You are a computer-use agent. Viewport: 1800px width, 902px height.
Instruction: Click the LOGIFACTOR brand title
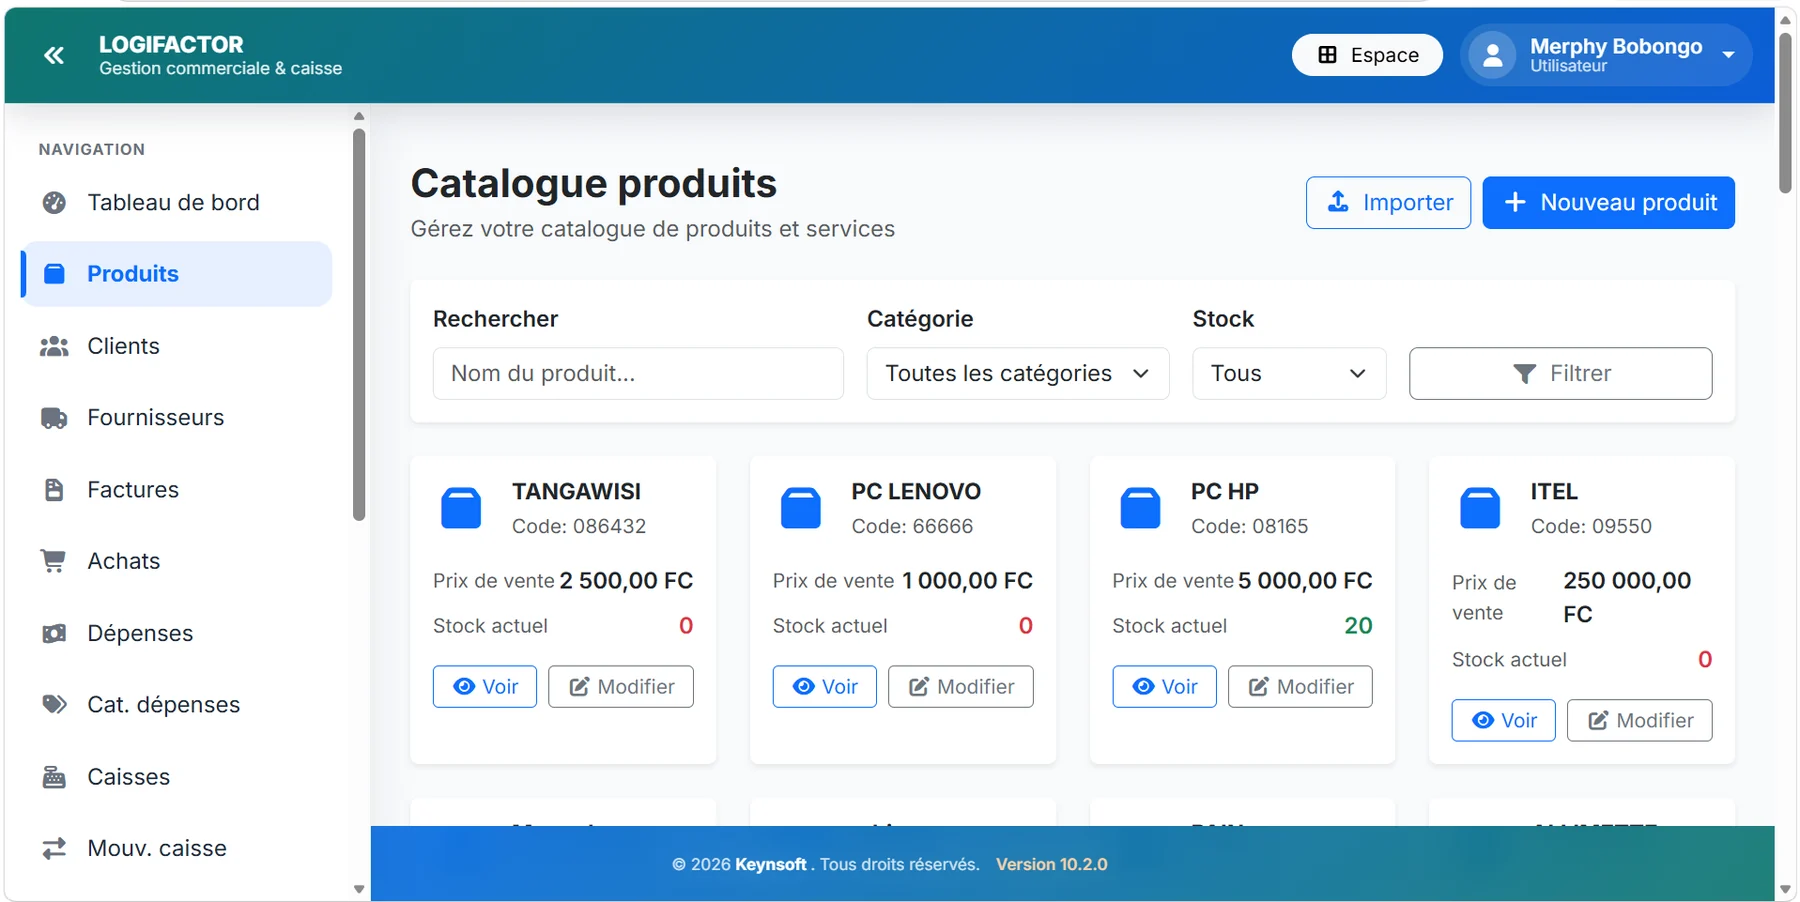(171, 45)
